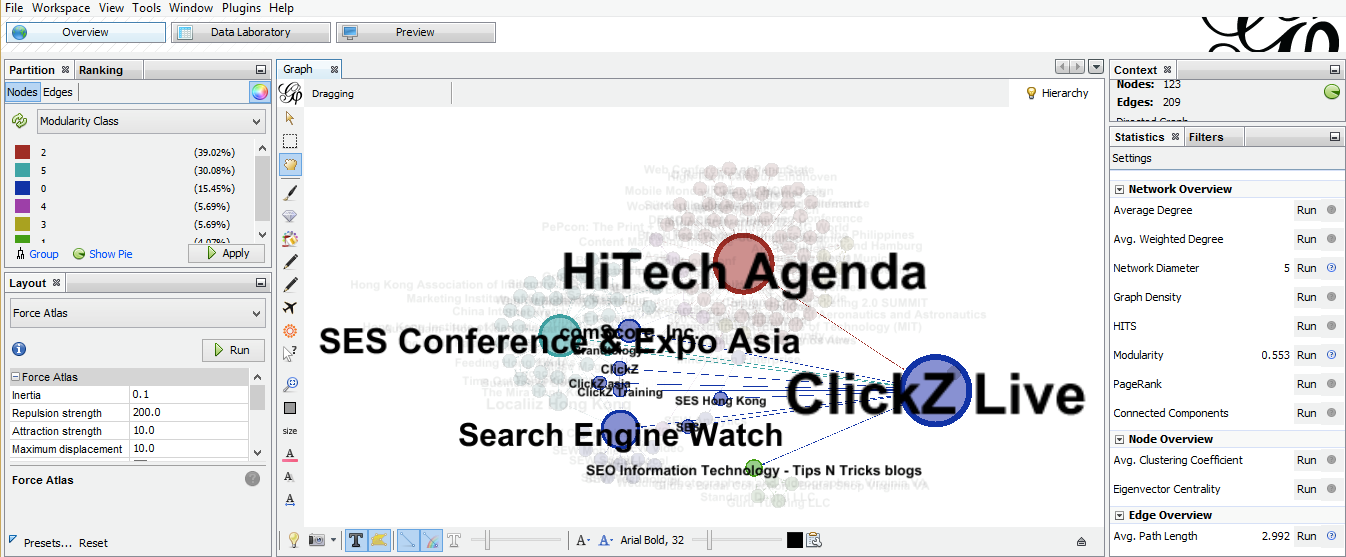Click the gray help icon beside Force Atlas
1346x557 pixels.
click(253, 479)
